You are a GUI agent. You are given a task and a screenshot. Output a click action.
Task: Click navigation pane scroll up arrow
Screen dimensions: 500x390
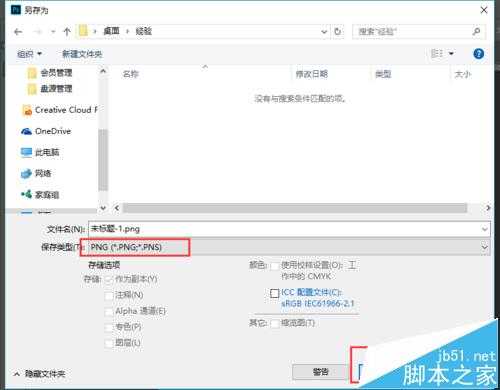coord(103,71)
